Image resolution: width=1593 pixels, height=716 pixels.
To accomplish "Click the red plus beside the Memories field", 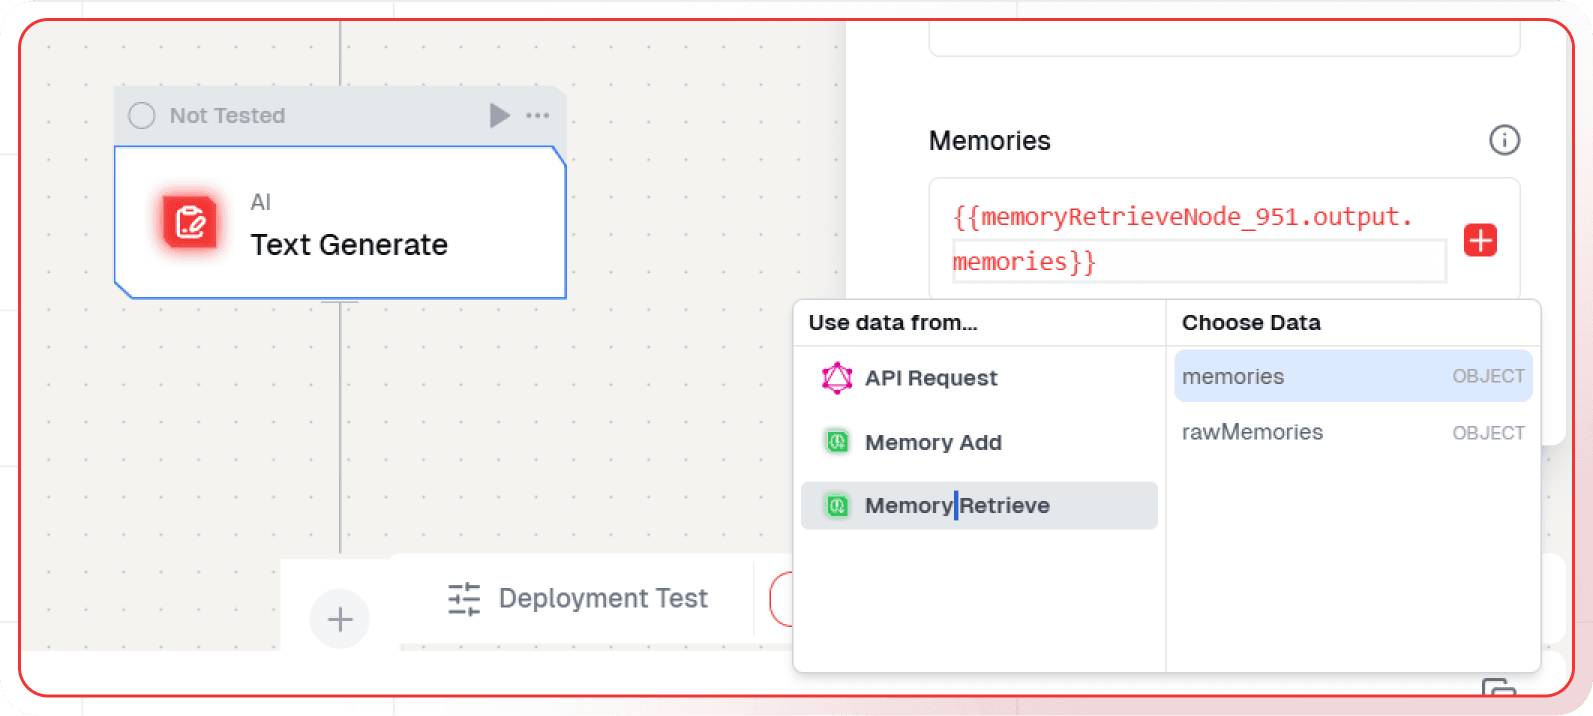I will [1480, 240].
